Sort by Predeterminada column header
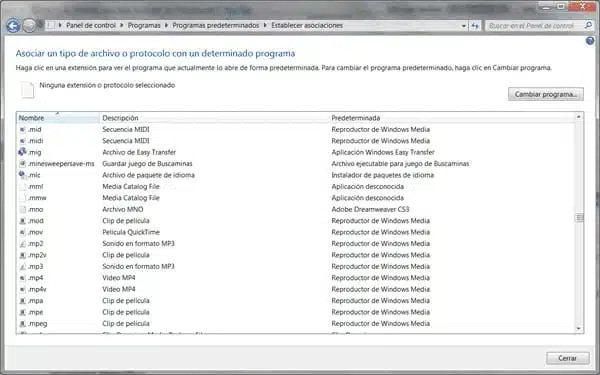 coord(452,118)
